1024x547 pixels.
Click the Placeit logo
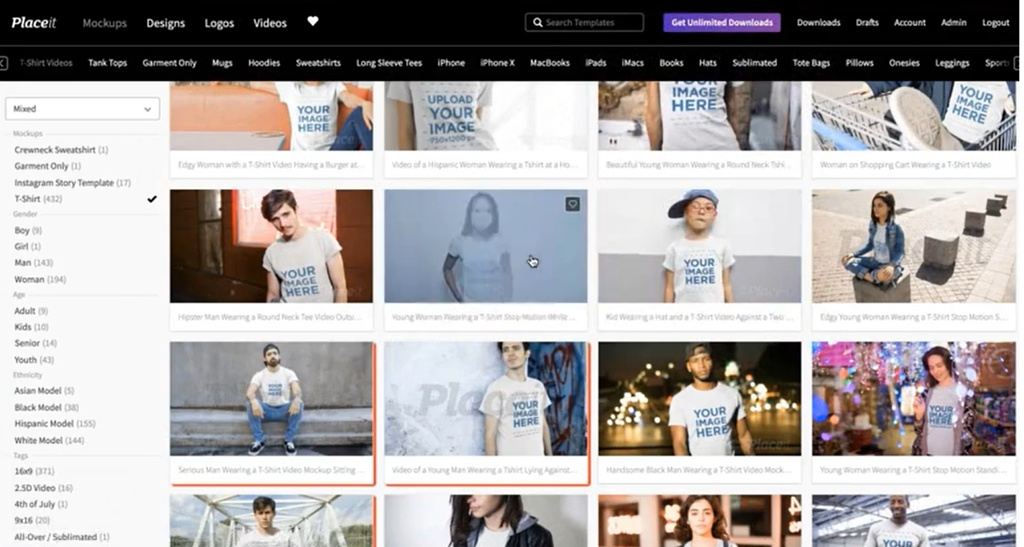pyautogui.click(x=33, y=23)
